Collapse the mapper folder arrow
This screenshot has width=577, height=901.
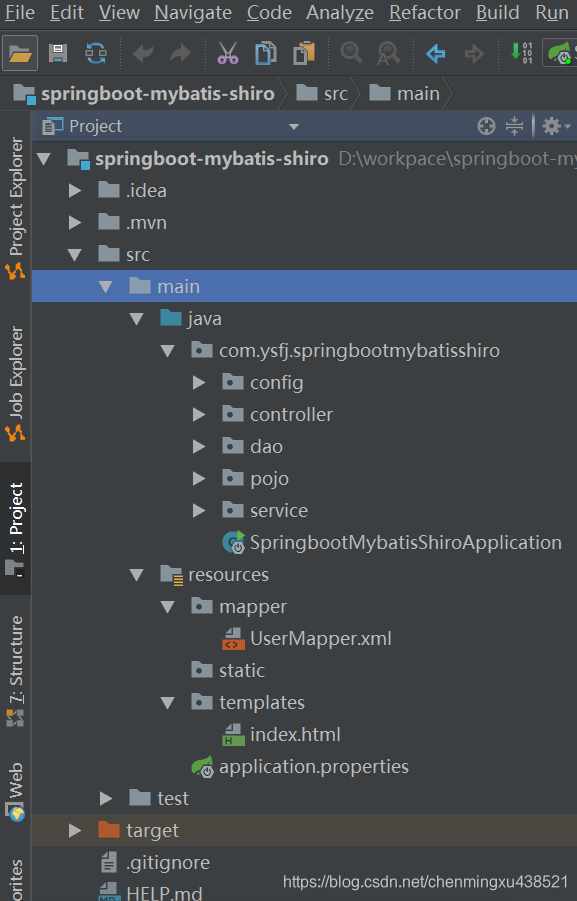(168, 607)
